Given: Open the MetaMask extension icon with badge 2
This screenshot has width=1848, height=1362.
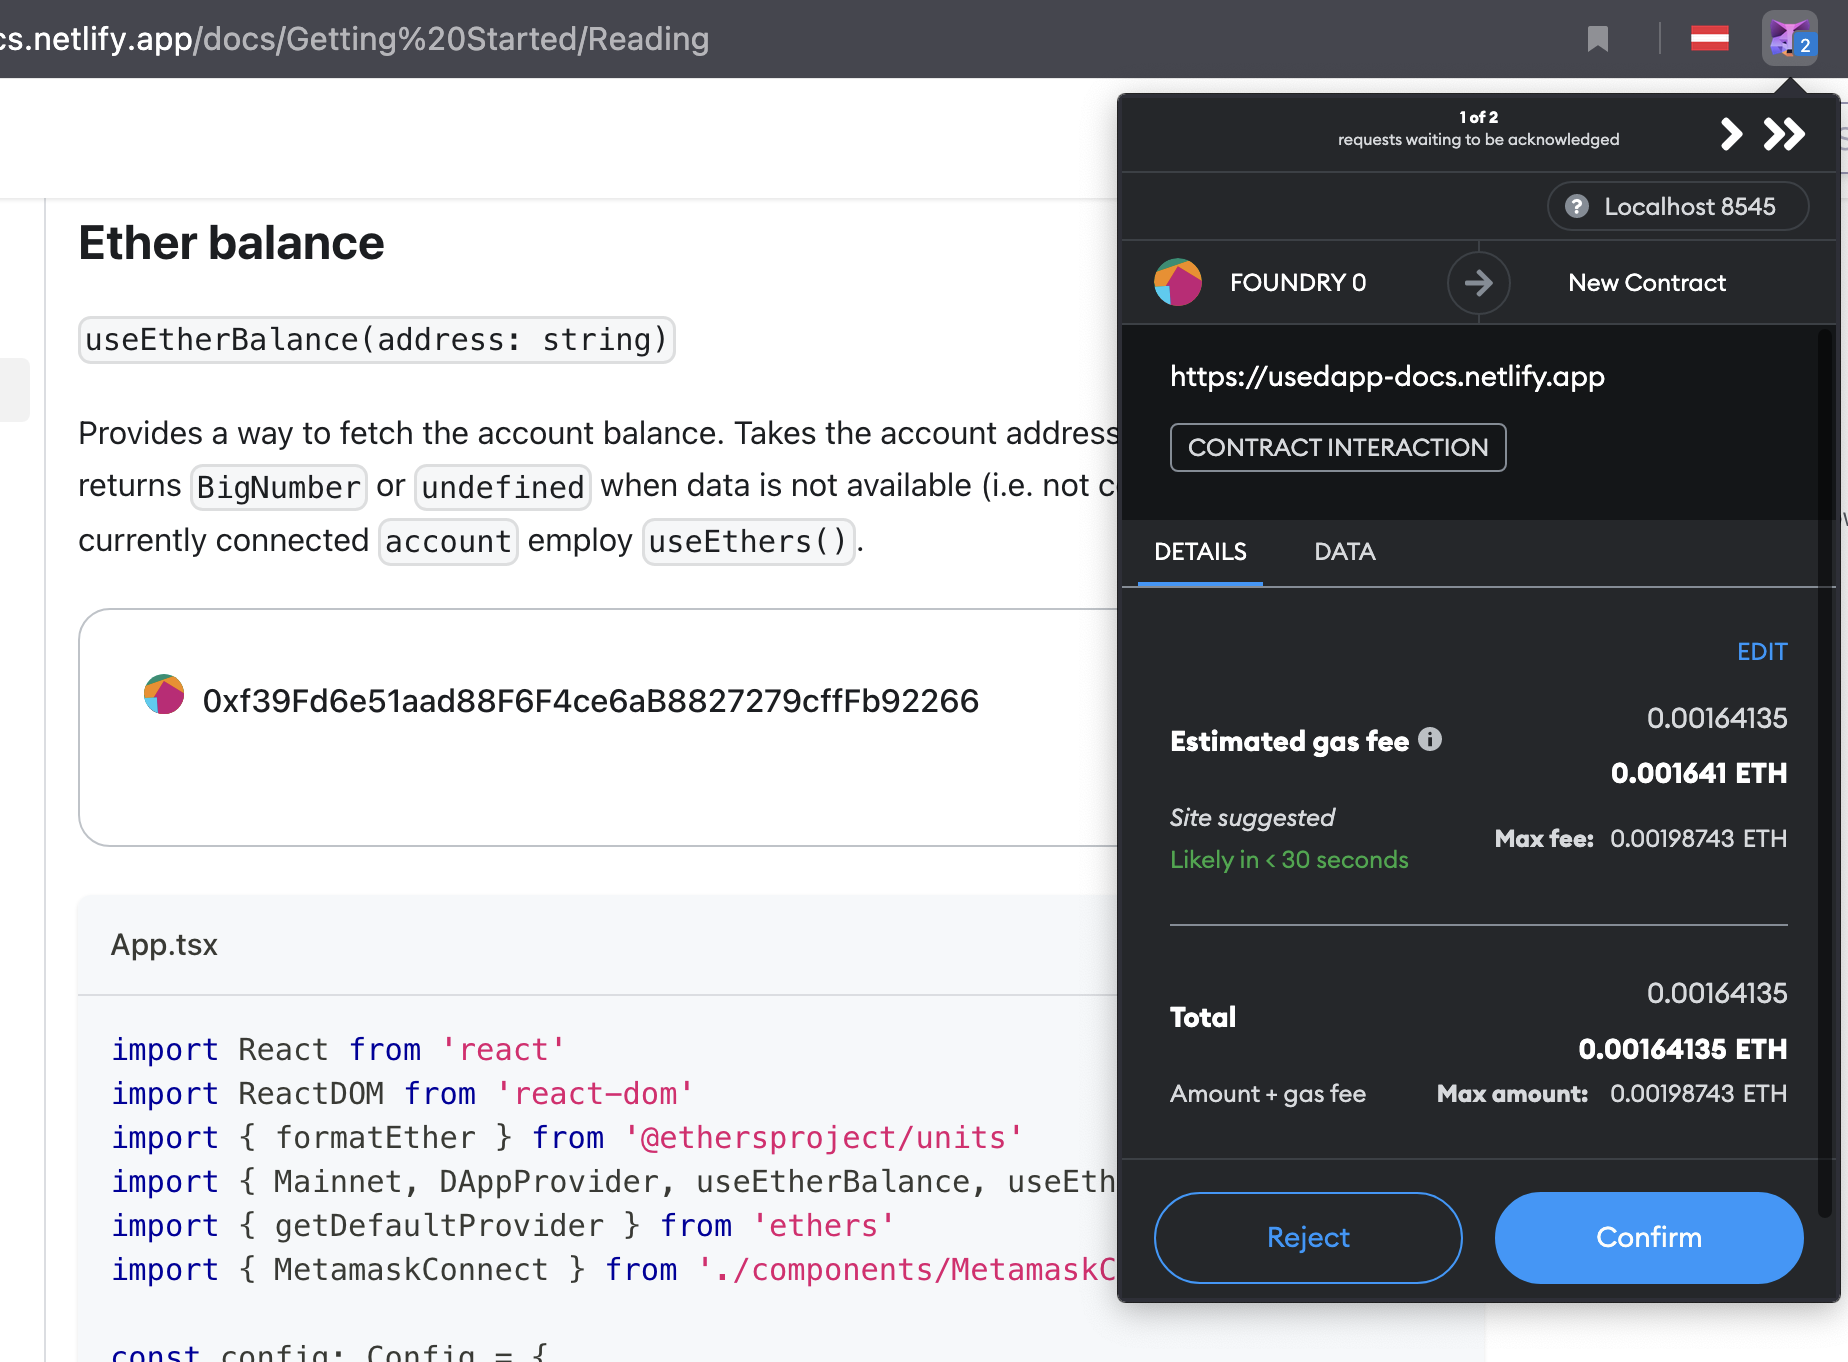Looking at the screenshot, I should point(1789,38).
